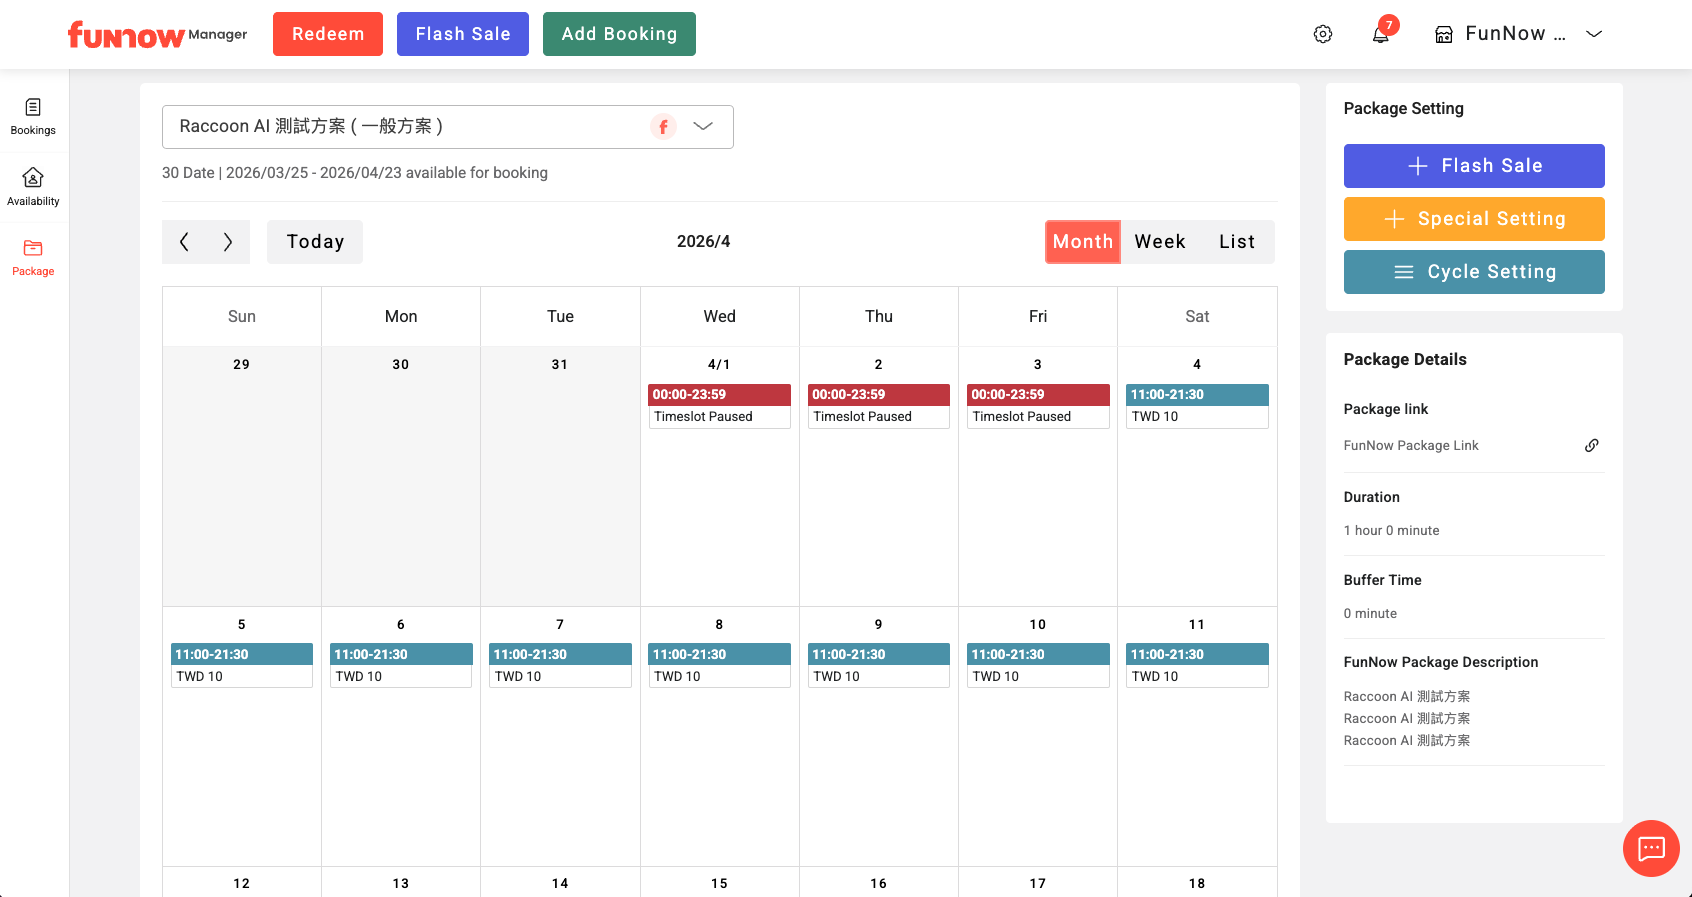Click the Add Booking button

pyautogui.click(x=619, y=34)
